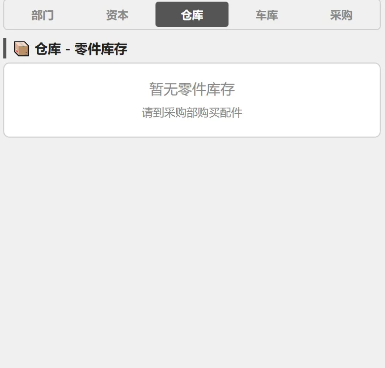Screen dimensions: 385x368
Task: Click the gap between 资本 and 仓库 tabs
Action: pyautogui.click(x=155, y=15)
